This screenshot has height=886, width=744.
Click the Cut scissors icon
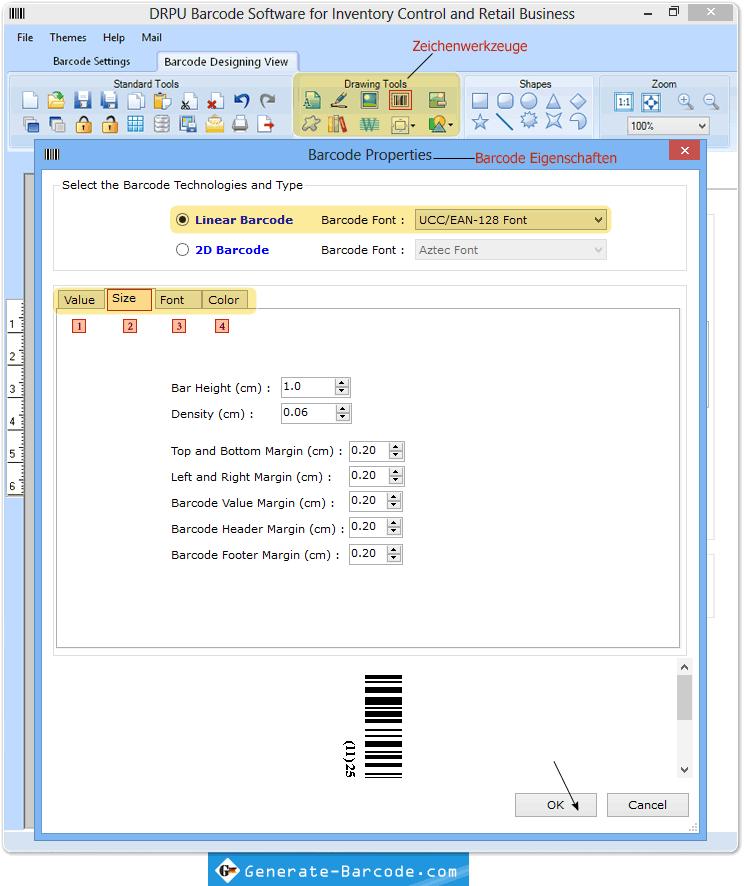pos(188,101)
